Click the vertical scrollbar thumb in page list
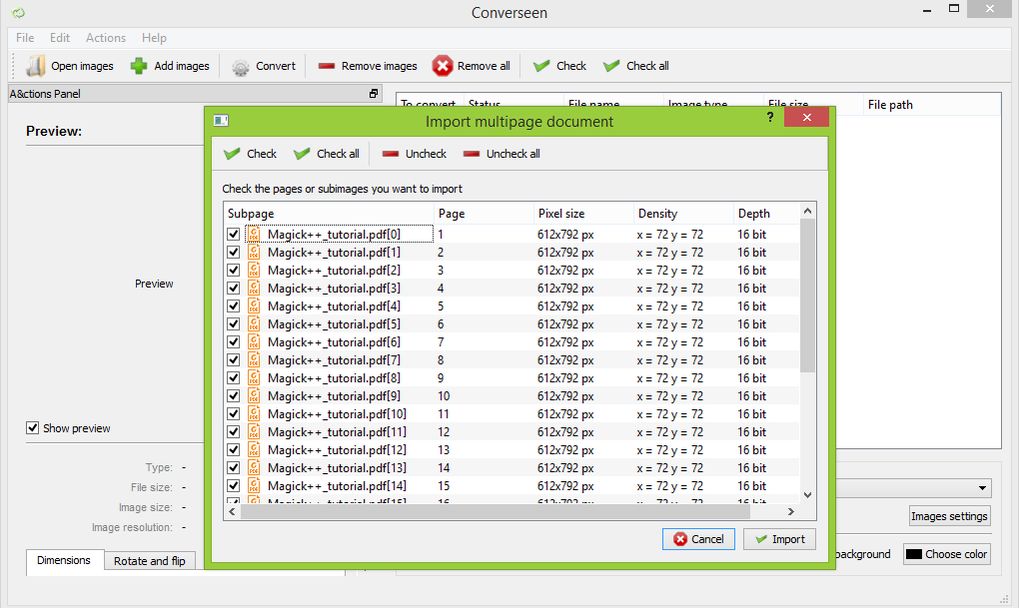Screen dimensions: 1019x608 tap(807, 296)
